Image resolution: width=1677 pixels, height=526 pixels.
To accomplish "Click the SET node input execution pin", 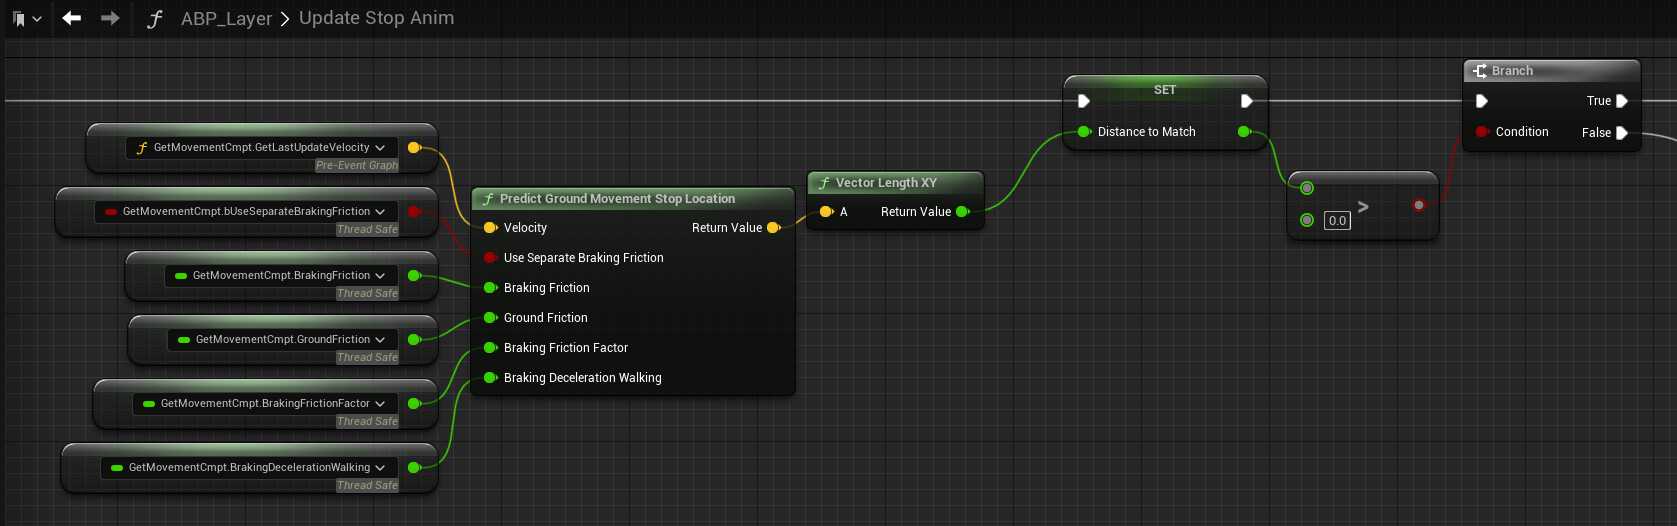I will point(1084,101).
